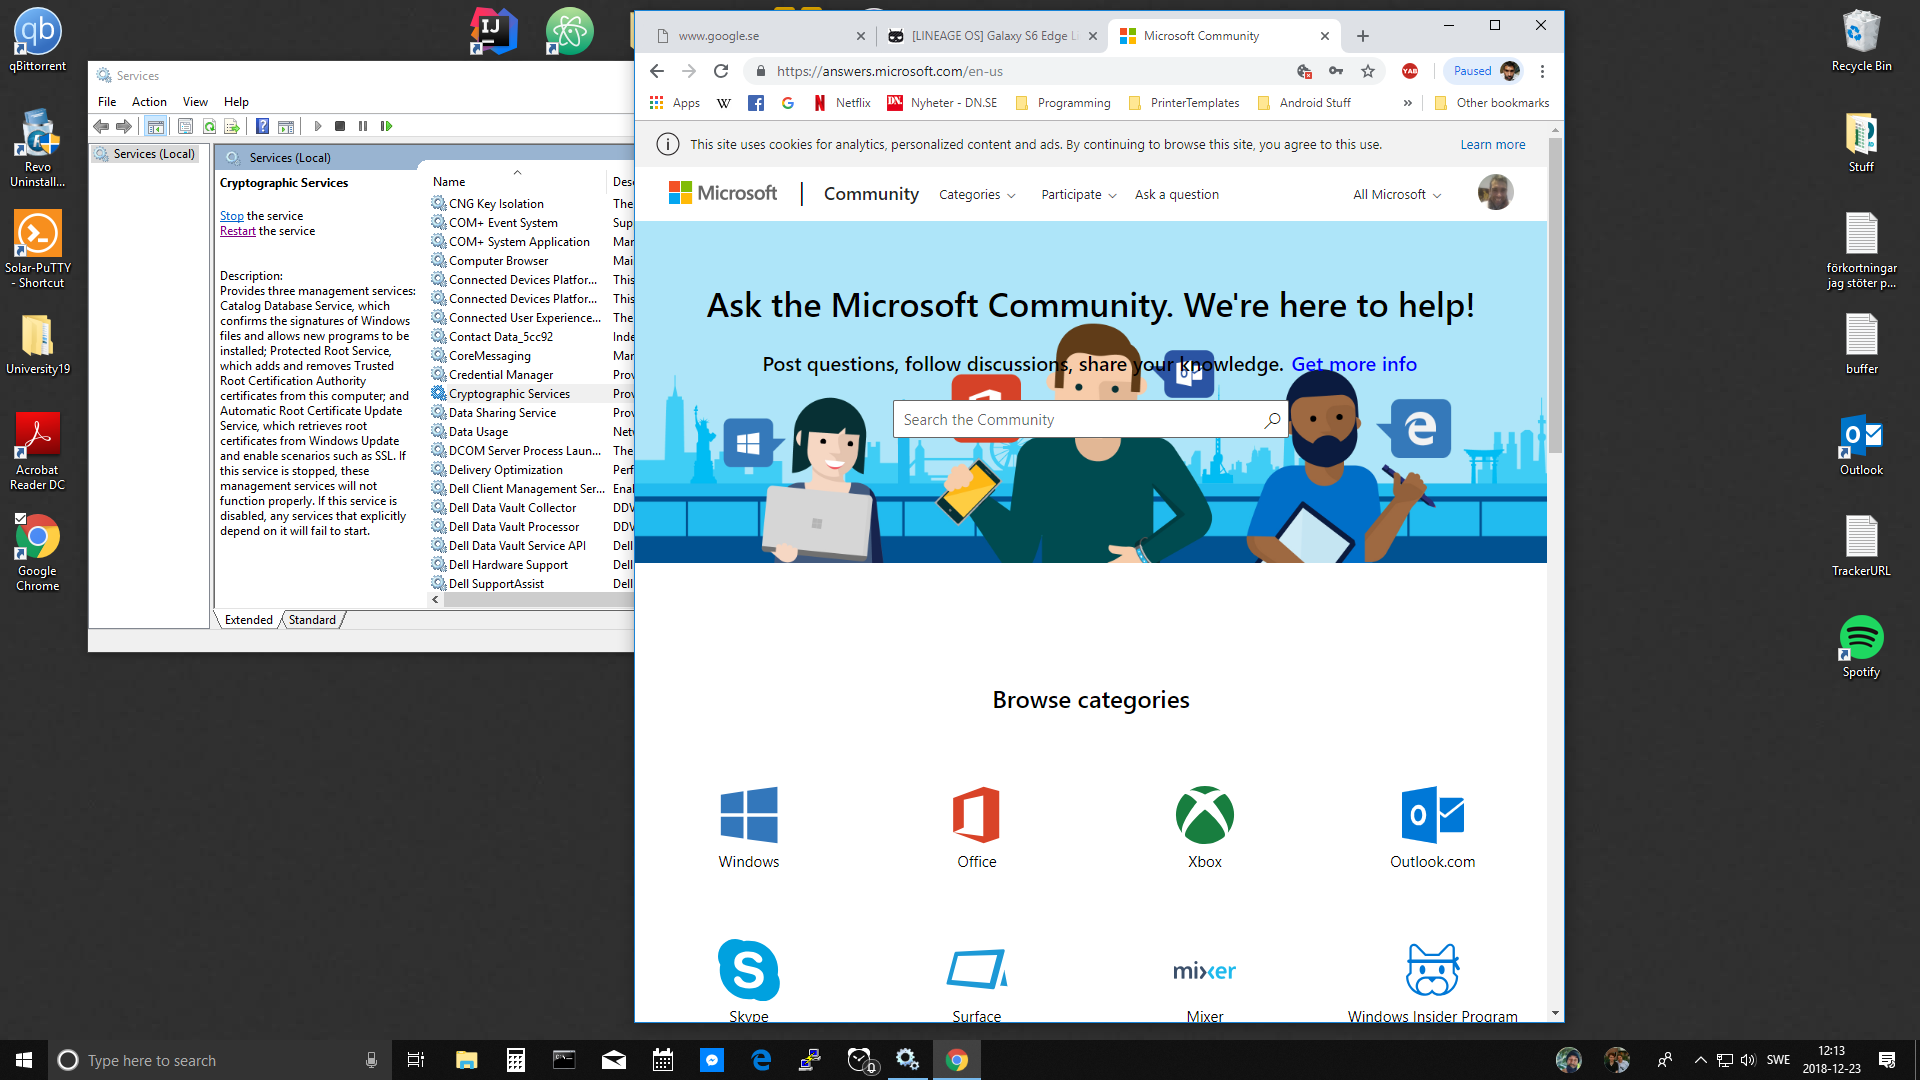Viewport: 1920px width, 1080px height.
Task: Switch to the Standard tab
Action: point(312,620)
